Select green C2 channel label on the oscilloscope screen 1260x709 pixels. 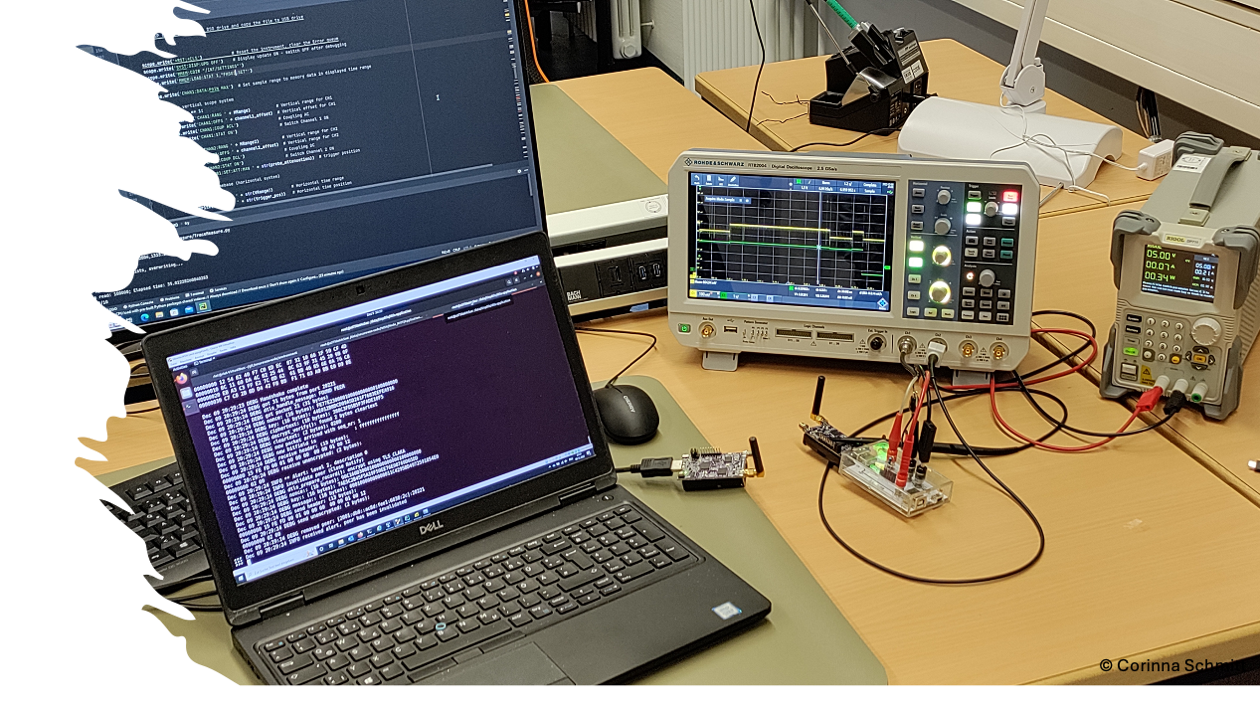724,295
